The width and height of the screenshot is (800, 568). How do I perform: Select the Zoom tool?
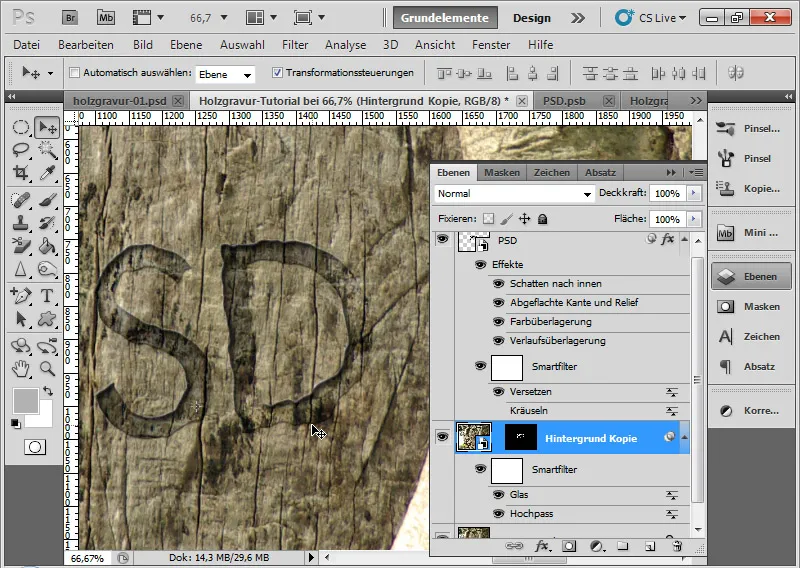pyautogui.click(x=47, y=368)
